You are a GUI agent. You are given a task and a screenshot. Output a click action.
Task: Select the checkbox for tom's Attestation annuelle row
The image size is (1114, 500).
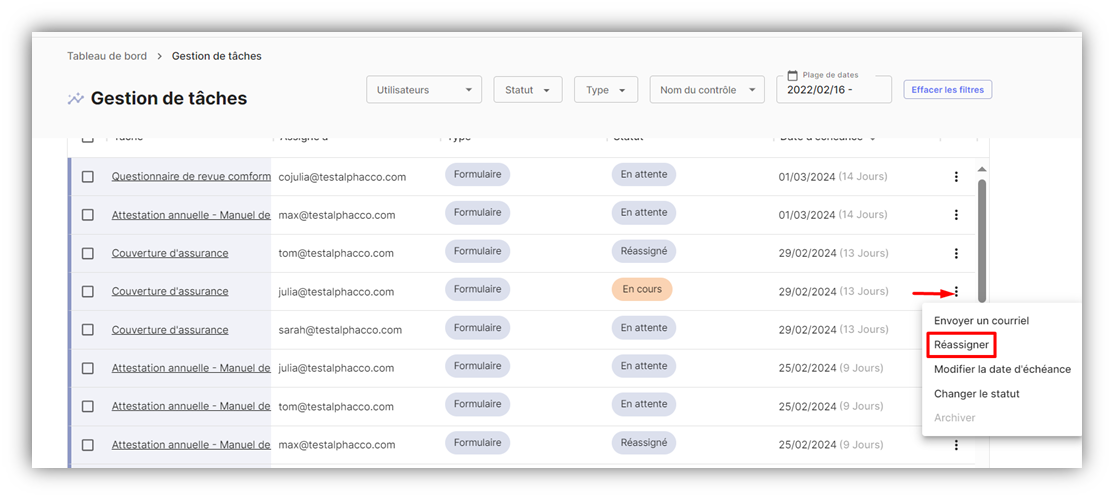point(87,406)
